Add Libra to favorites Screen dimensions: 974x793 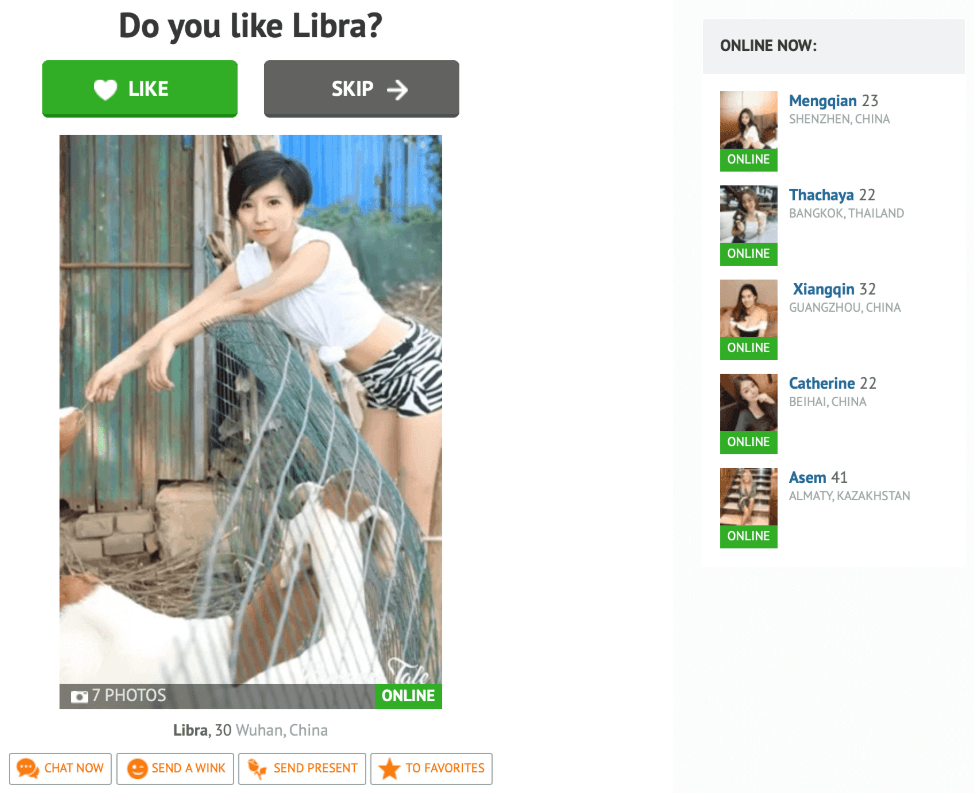click(432, 769)
